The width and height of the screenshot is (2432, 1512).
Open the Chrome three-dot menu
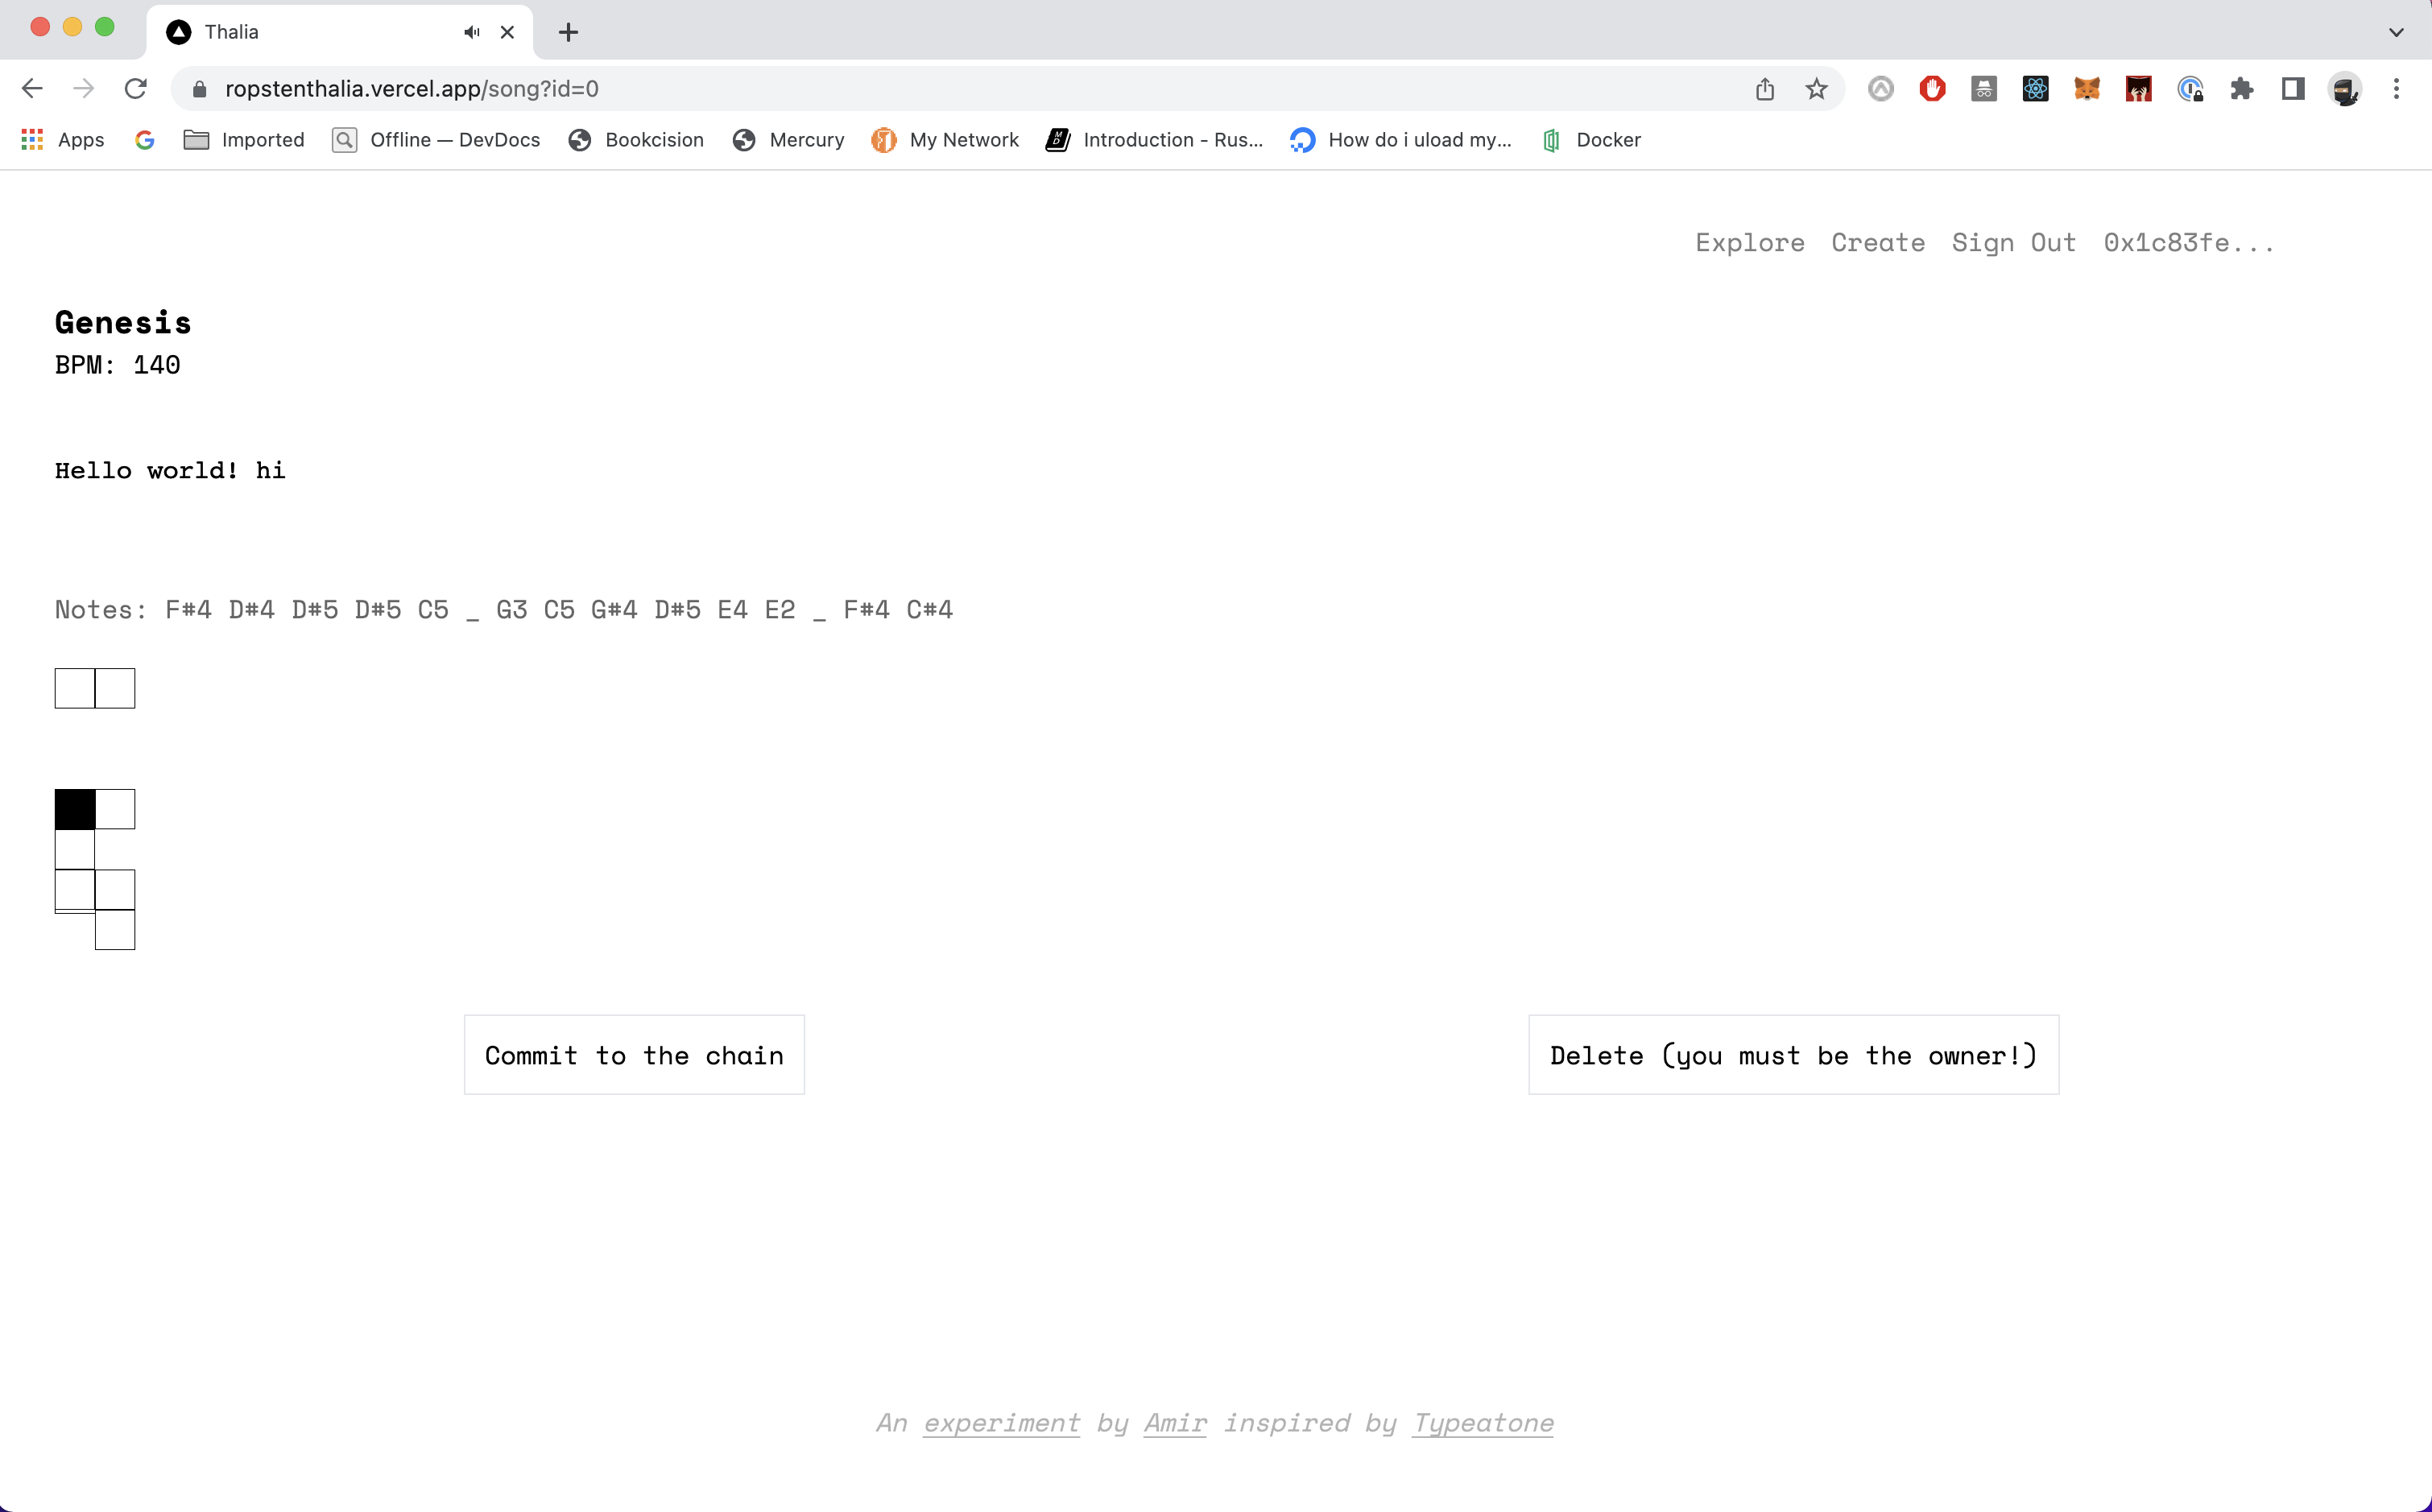click(x=2395, y=89)
